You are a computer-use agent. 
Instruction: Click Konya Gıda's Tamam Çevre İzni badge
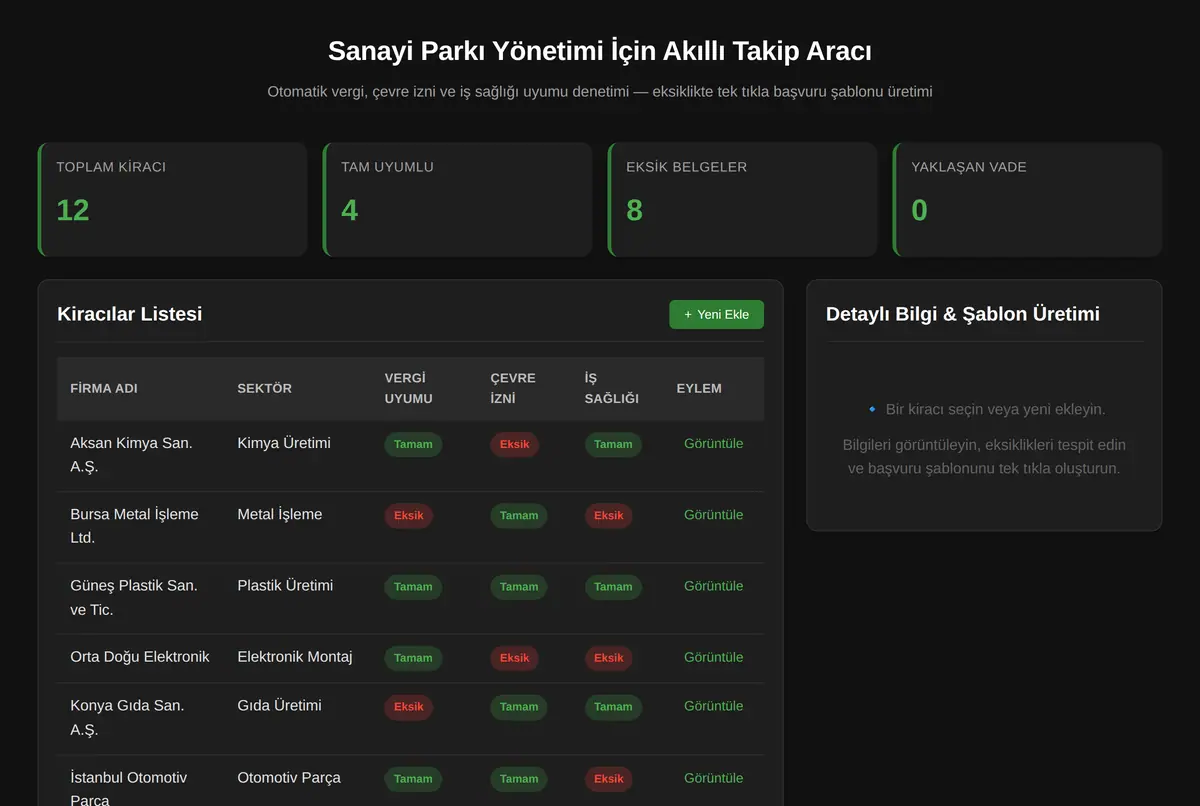(x=519, y=707)
